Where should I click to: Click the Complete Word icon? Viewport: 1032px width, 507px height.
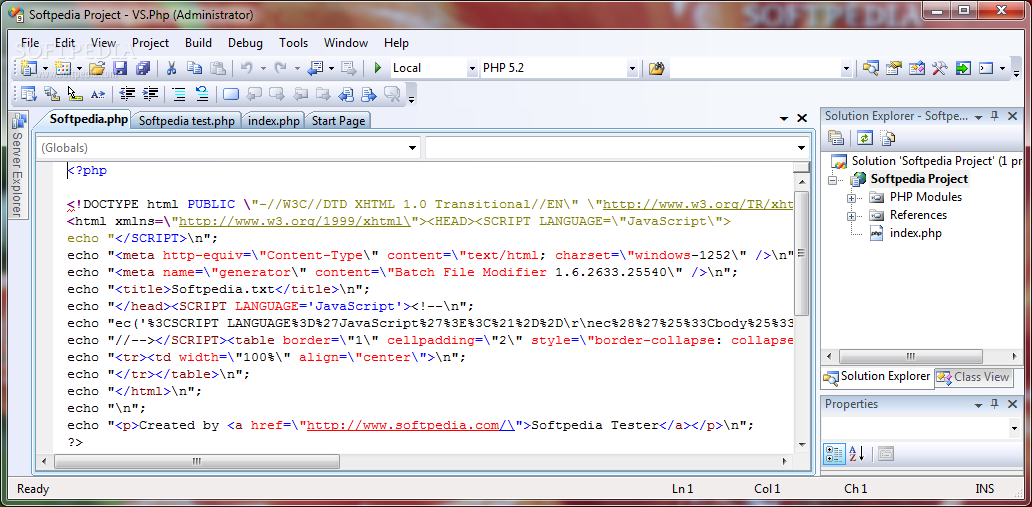pos(97,94)
